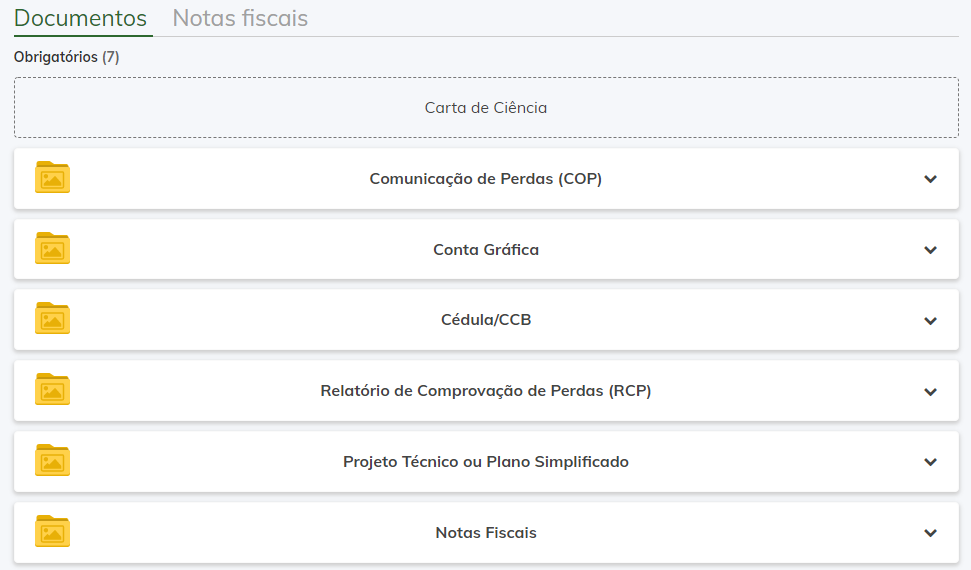Switch to the Notas fiscais tab

[240, 18]
